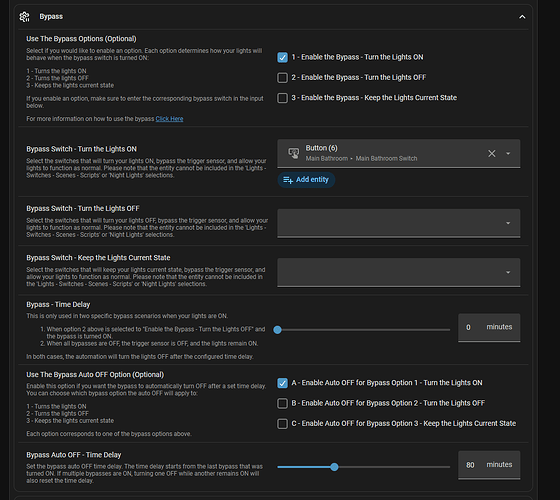Click the Button (6) entity device icon

pyautogui.click(x=294, y=153)
